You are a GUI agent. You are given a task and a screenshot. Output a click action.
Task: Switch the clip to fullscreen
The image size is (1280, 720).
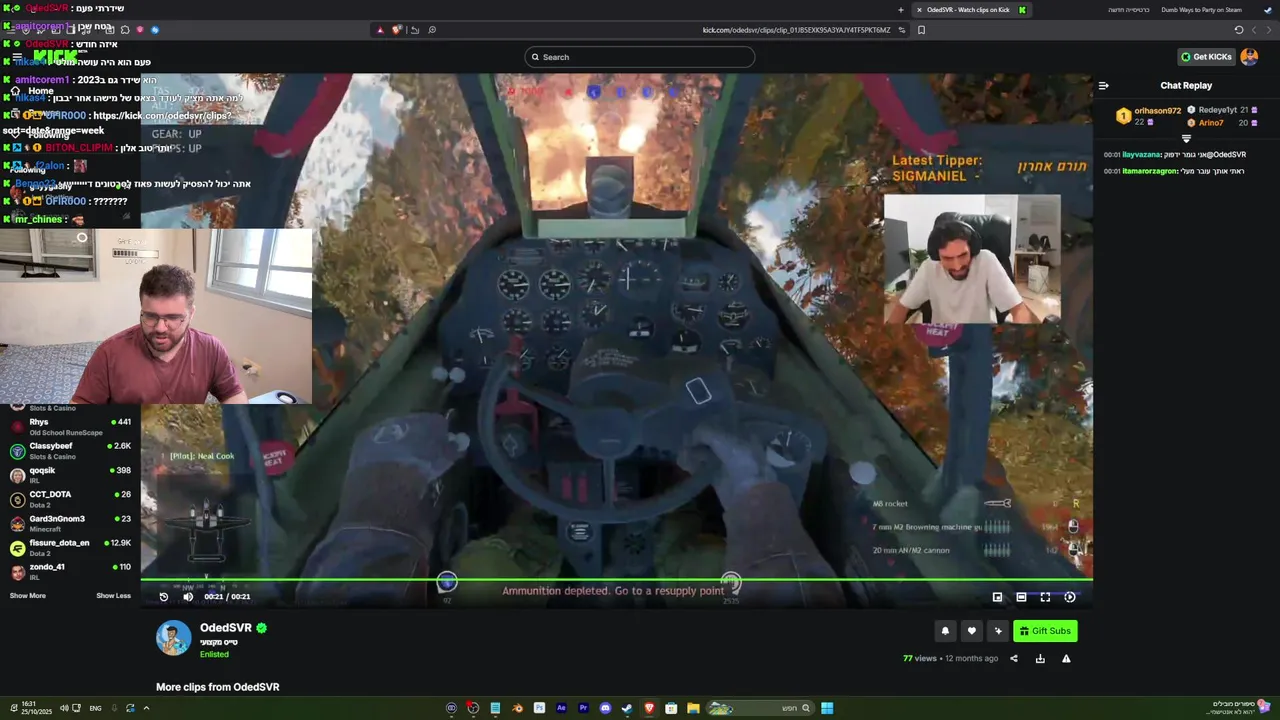pos(1045,597)
